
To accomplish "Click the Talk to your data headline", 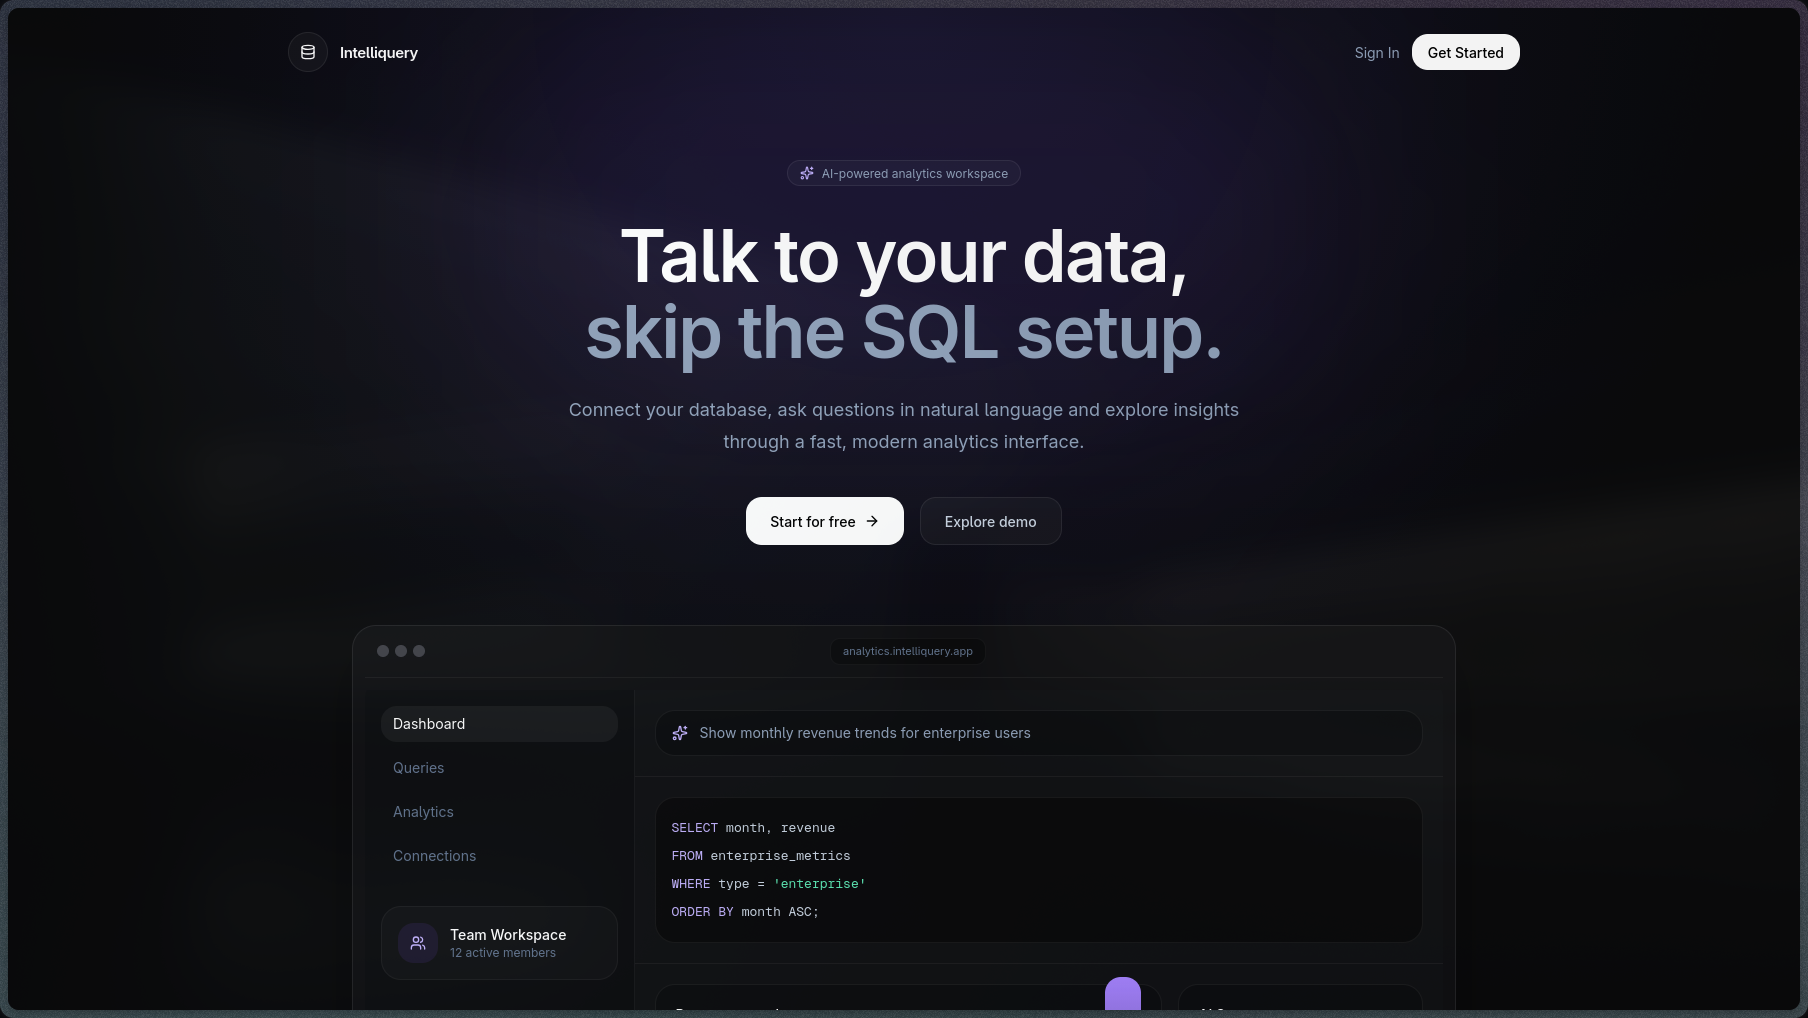I will [904, 258].
